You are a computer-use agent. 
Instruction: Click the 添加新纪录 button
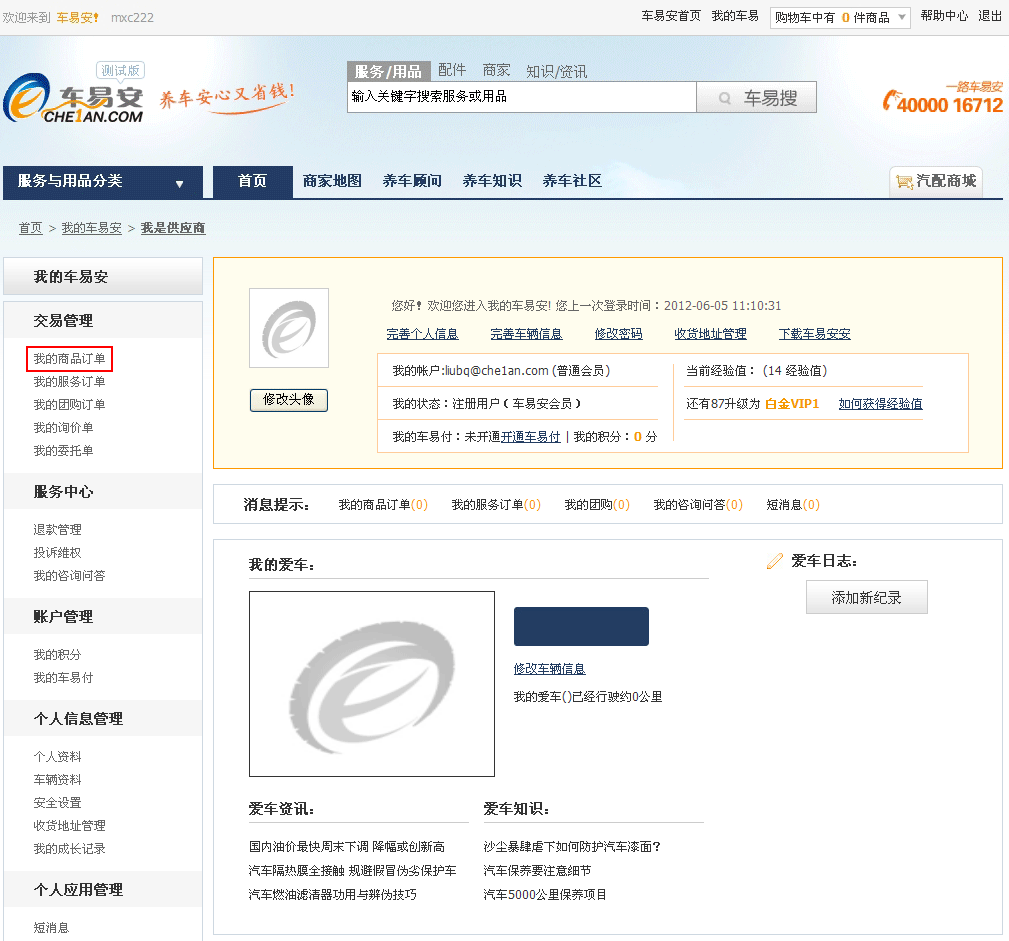[x=867, y=597]
